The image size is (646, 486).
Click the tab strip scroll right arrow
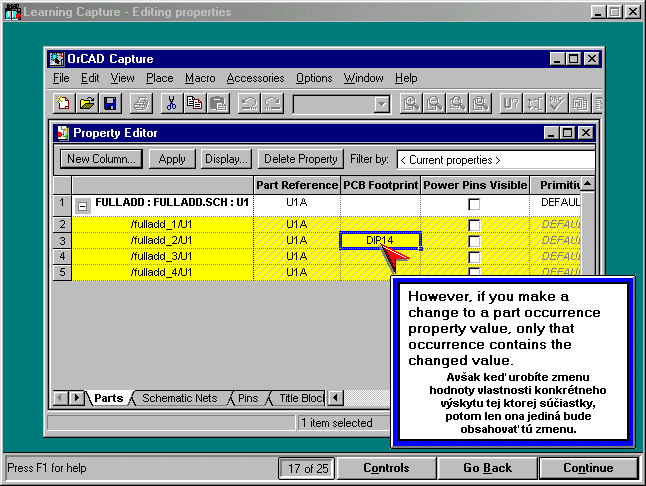[78, 398]
